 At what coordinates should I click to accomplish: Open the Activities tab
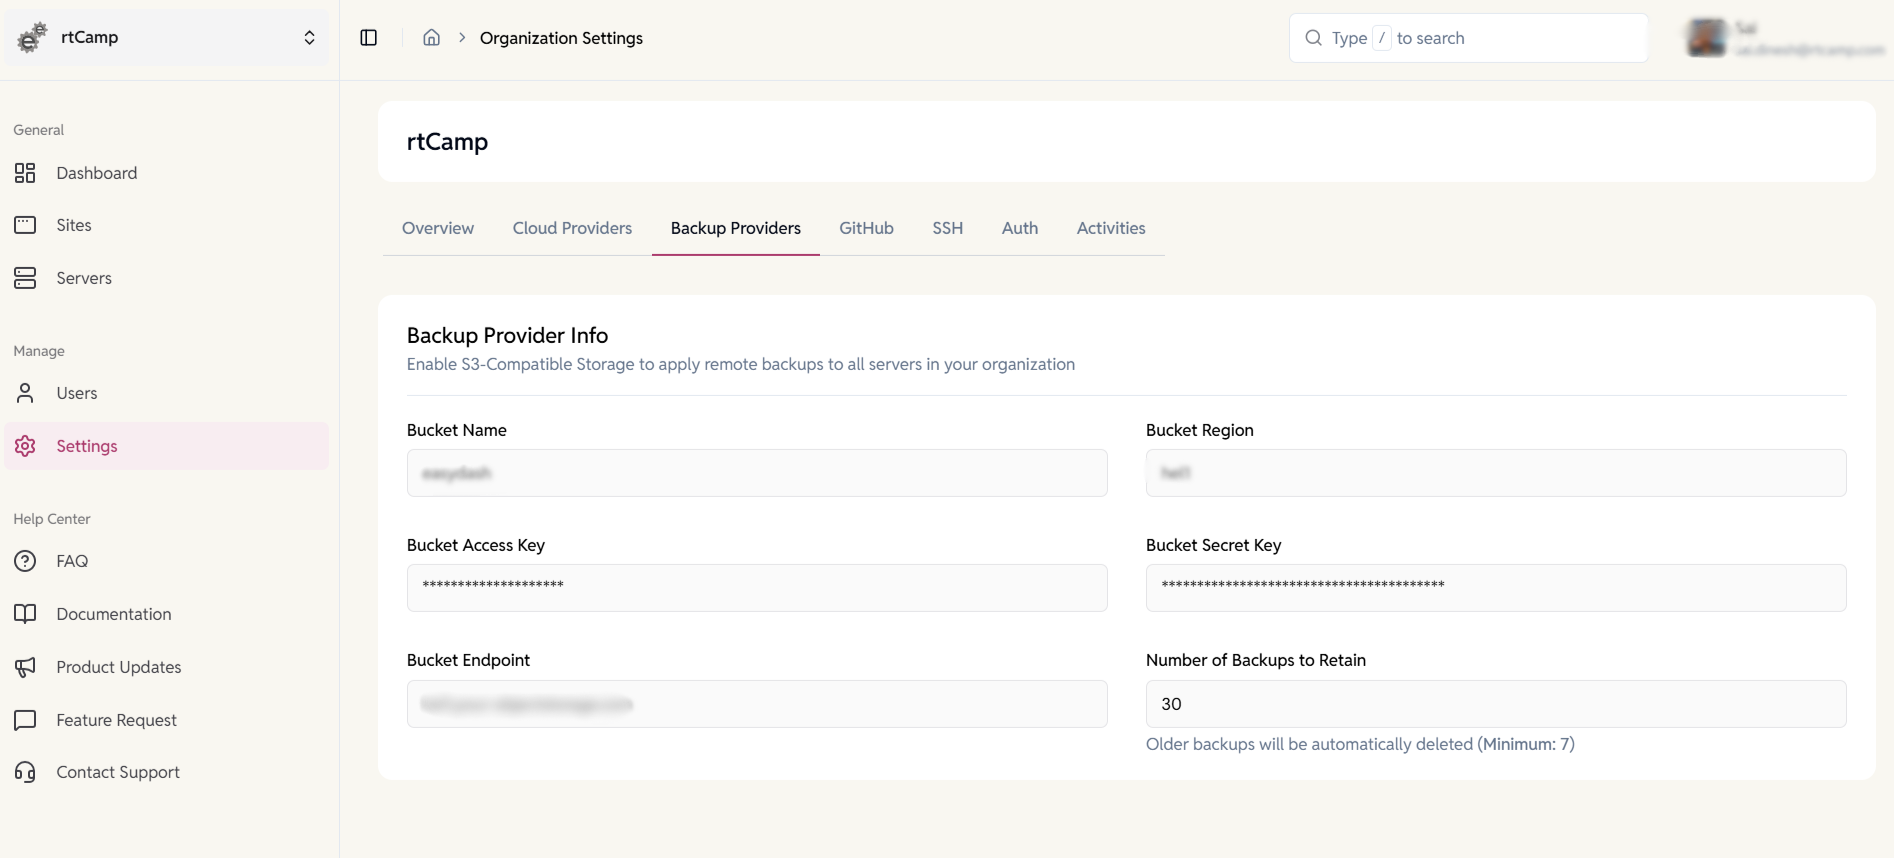tap(1110, 228)
